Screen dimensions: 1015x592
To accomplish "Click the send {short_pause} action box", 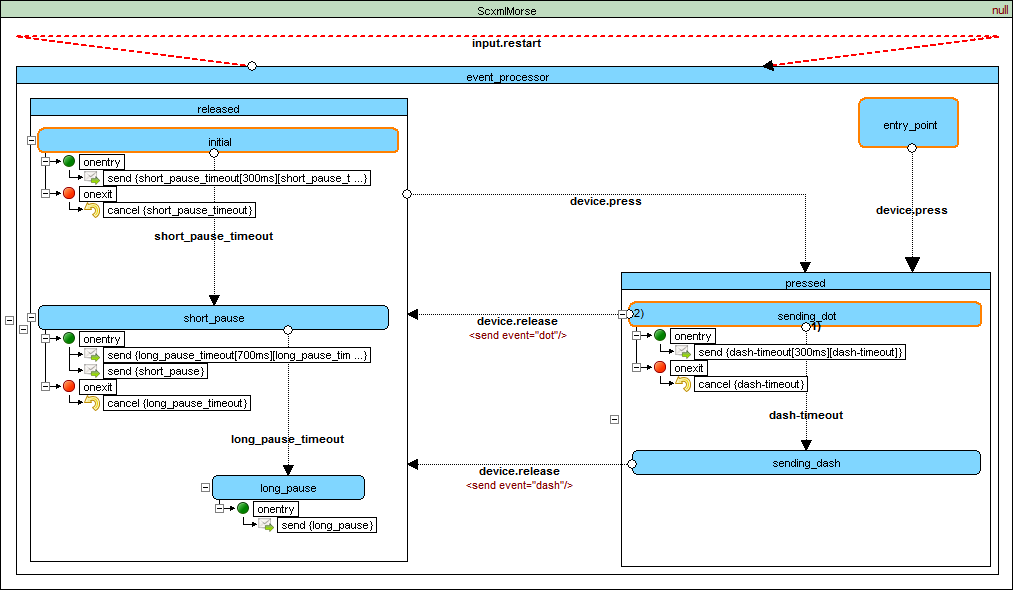I will tap(156, 371).
